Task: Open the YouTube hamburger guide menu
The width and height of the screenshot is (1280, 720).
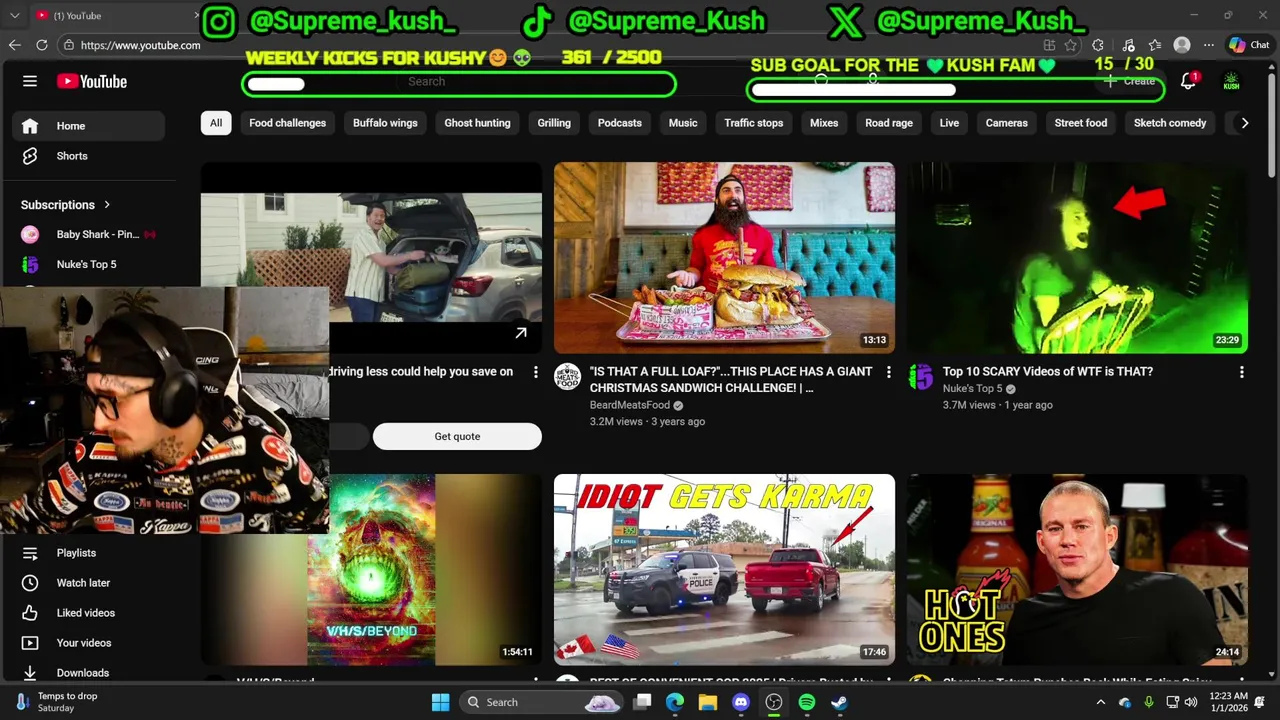Action: coord(30,81)
